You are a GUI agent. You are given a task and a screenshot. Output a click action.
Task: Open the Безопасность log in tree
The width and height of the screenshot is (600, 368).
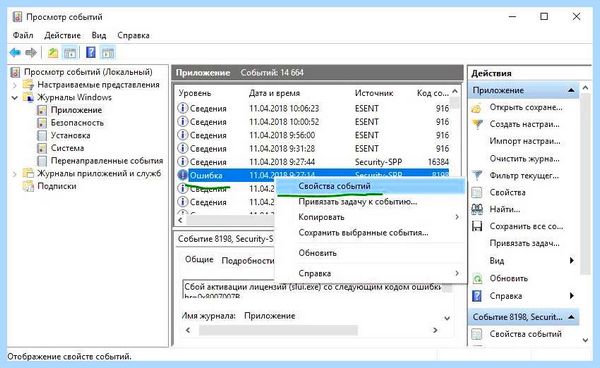point(77,123)
